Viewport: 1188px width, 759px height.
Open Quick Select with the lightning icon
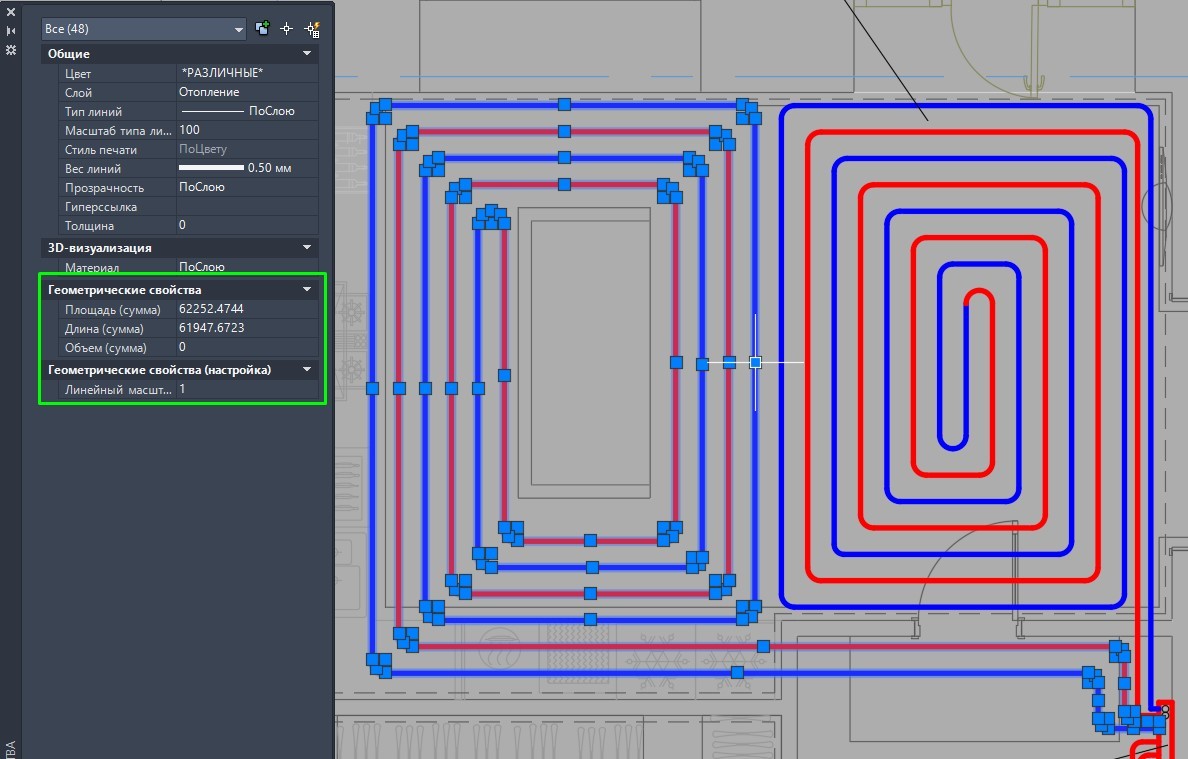click(311, 29)
